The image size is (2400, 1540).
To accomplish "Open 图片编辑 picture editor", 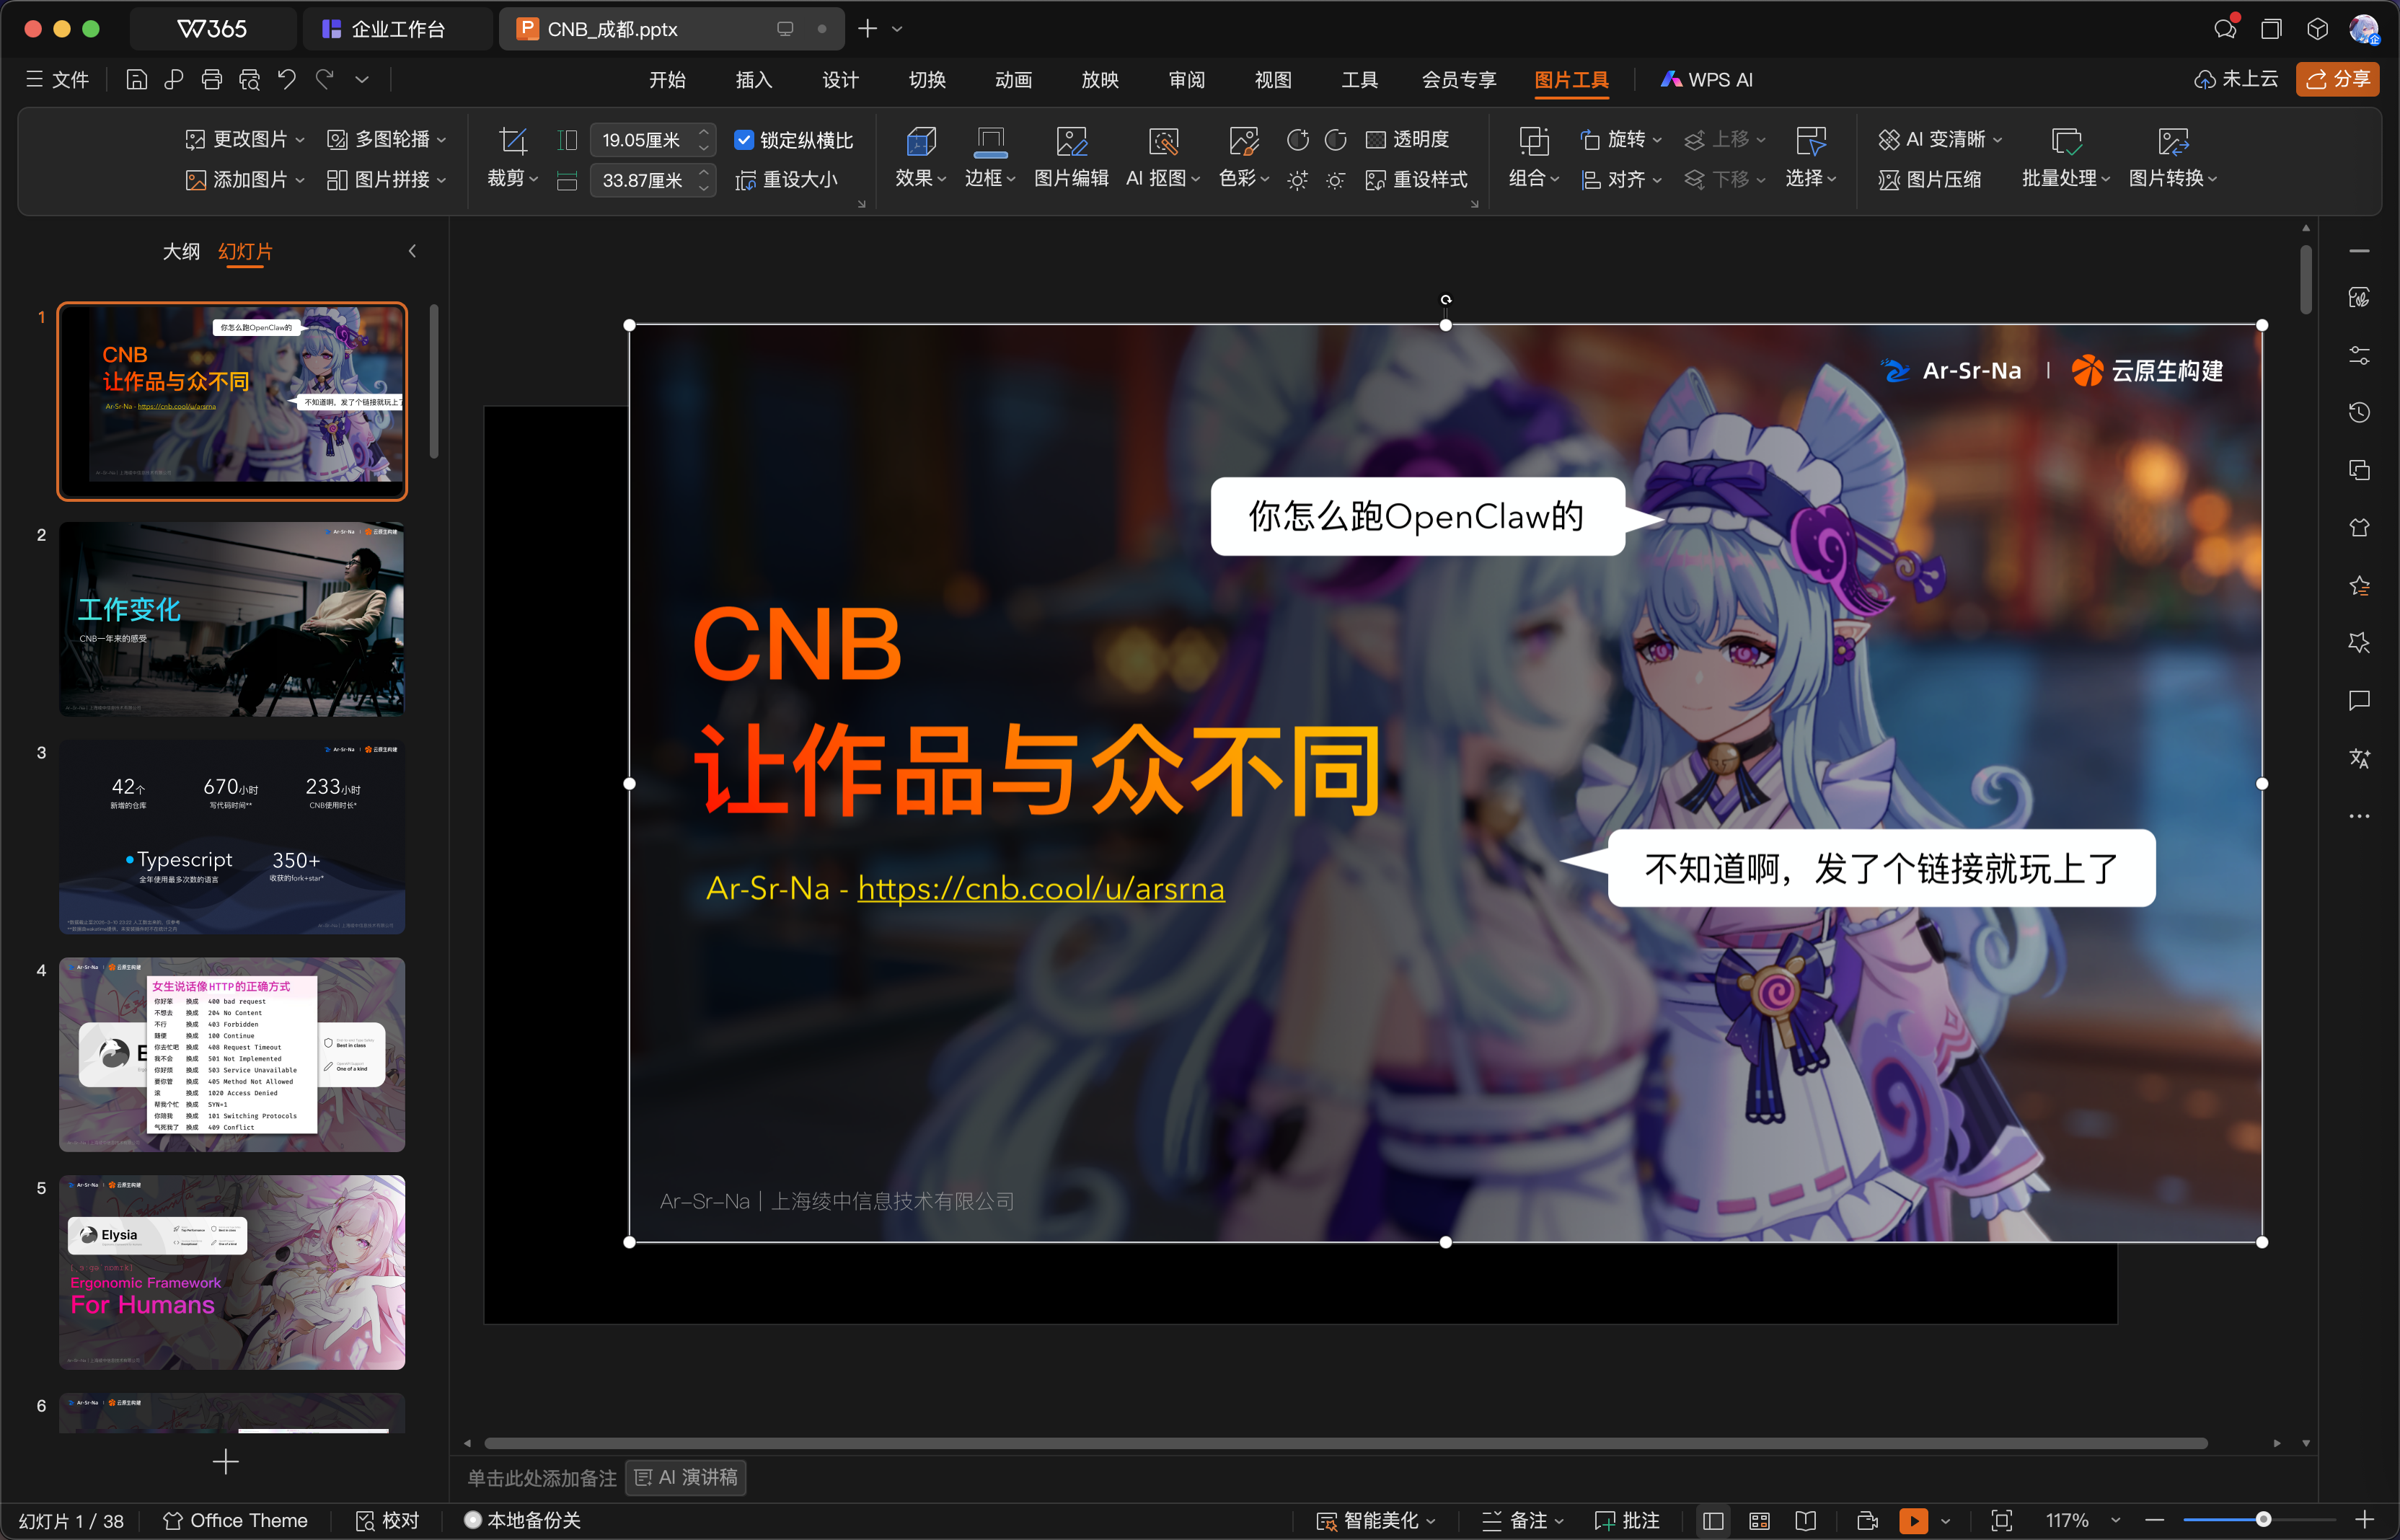I will coord(1071,157).
